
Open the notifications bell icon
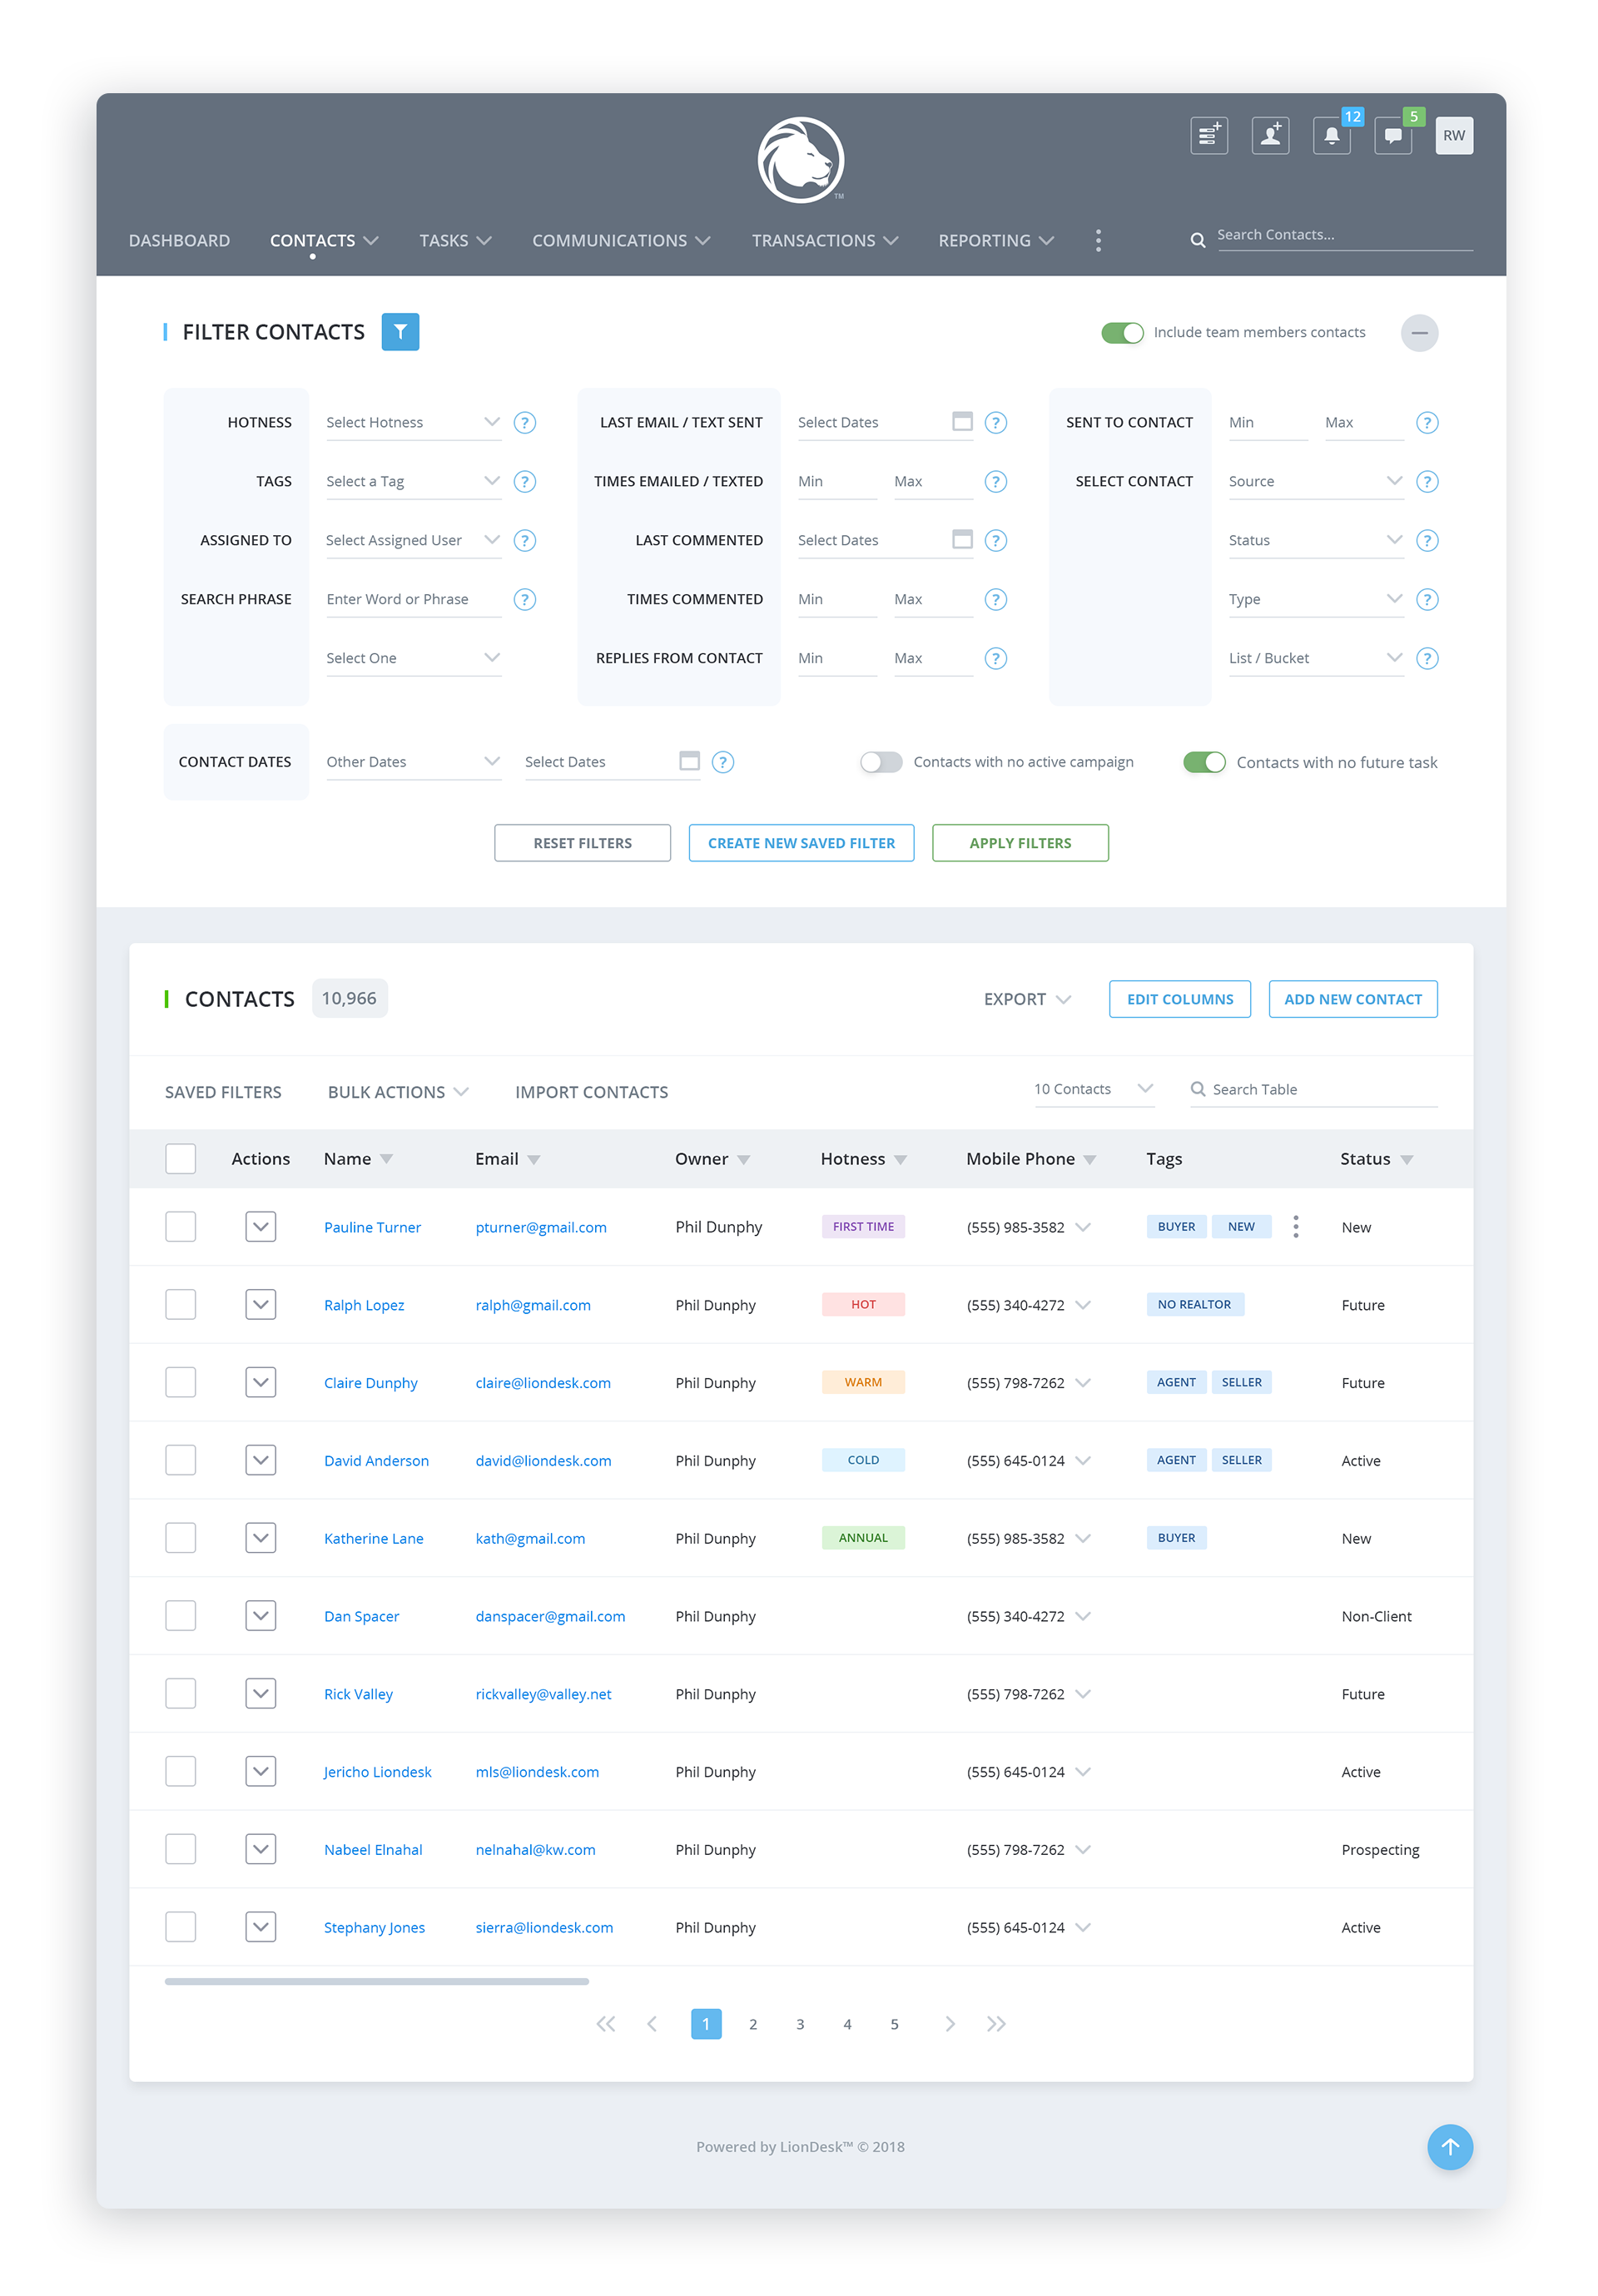click(x=1331, y=135)
